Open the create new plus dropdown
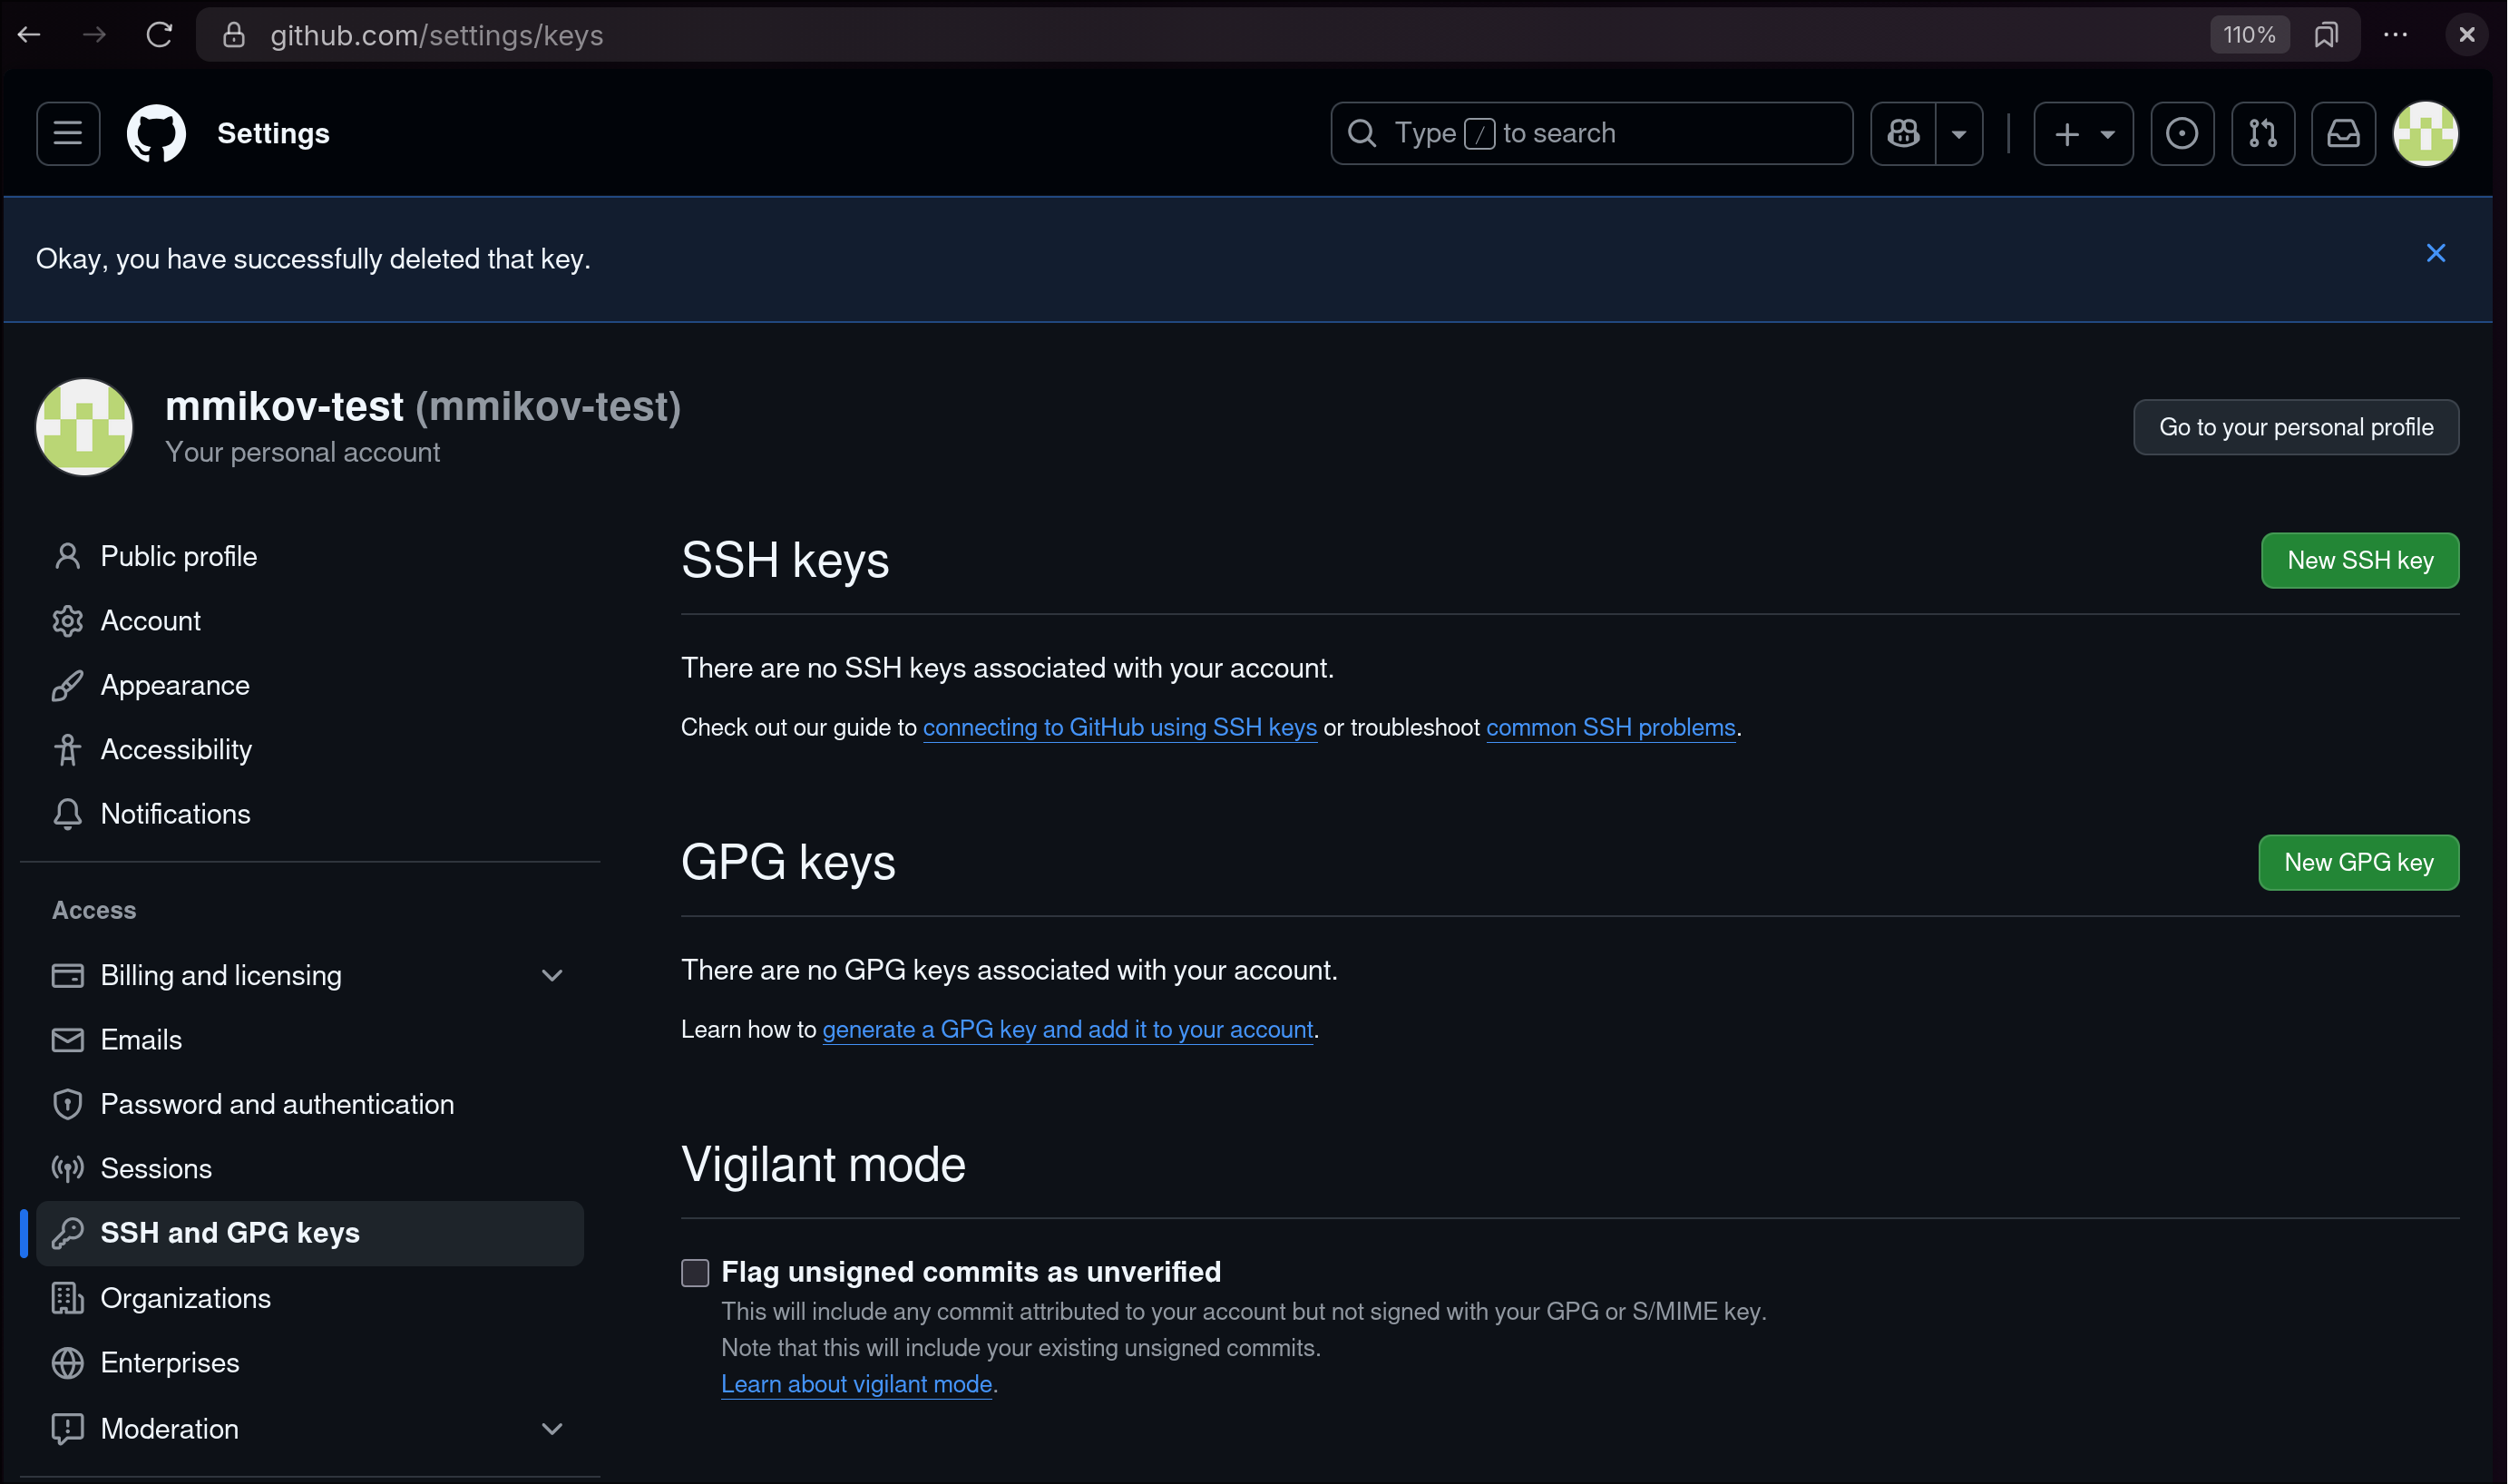 point(2083,133)
